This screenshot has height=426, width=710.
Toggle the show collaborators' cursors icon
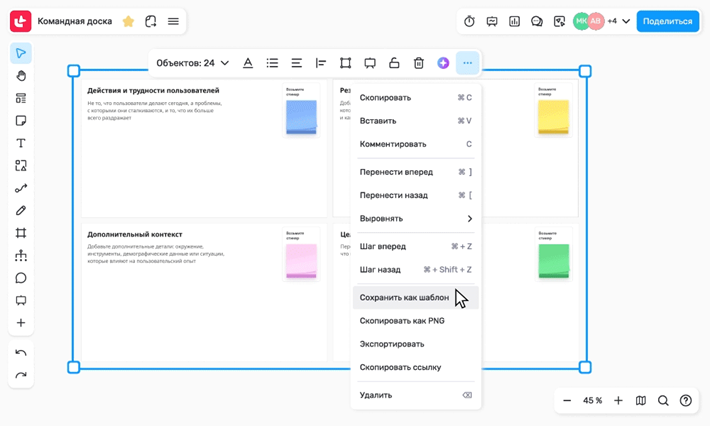pyautogui.click(x=559, y=21)
